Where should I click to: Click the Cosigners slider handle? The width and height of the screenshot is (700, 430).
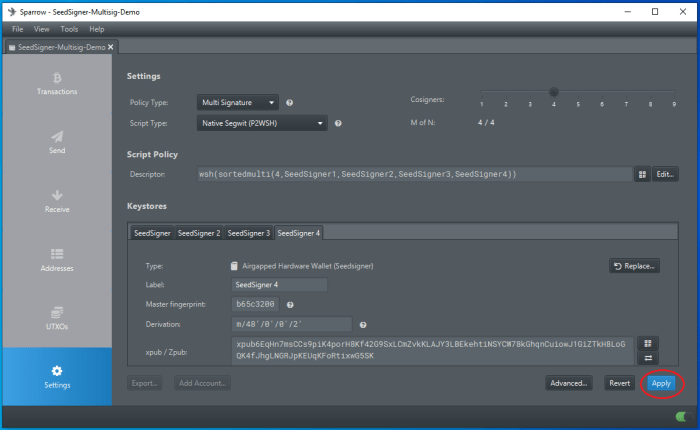[553, 92]
